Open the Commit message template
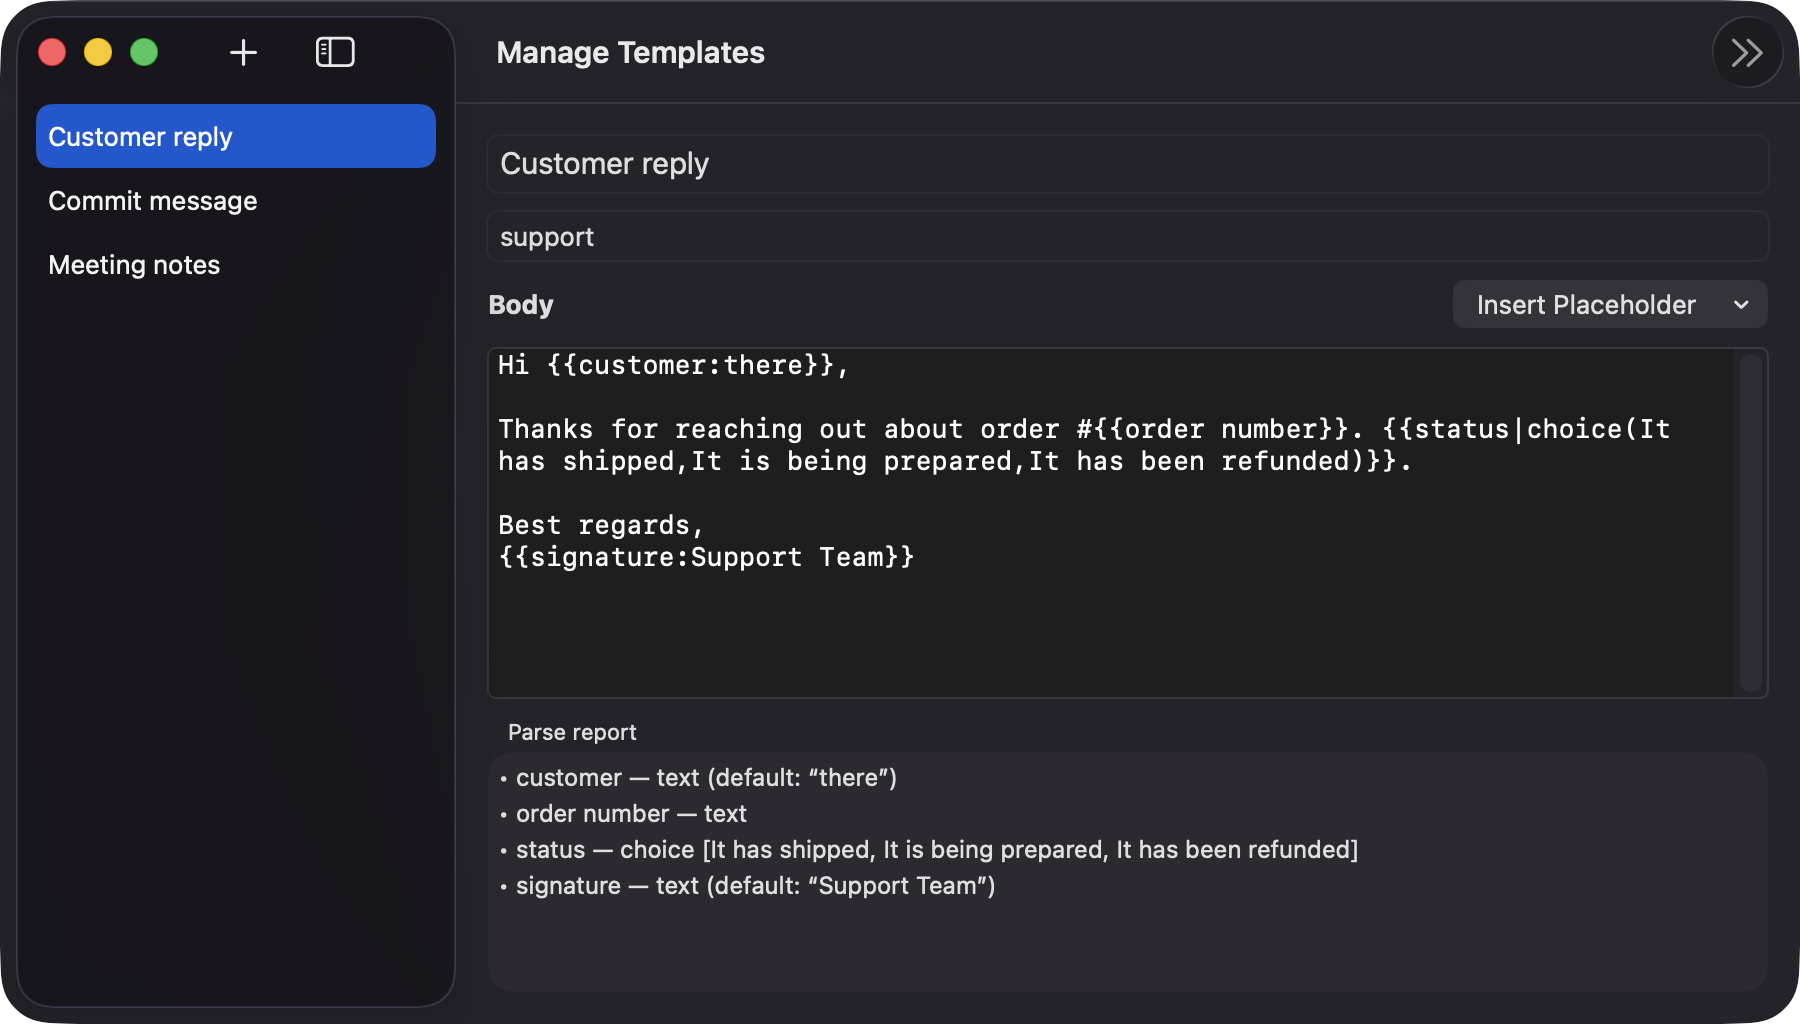Image resolution: width=1800 pixels, height=1024 pixels. [236, 200]
